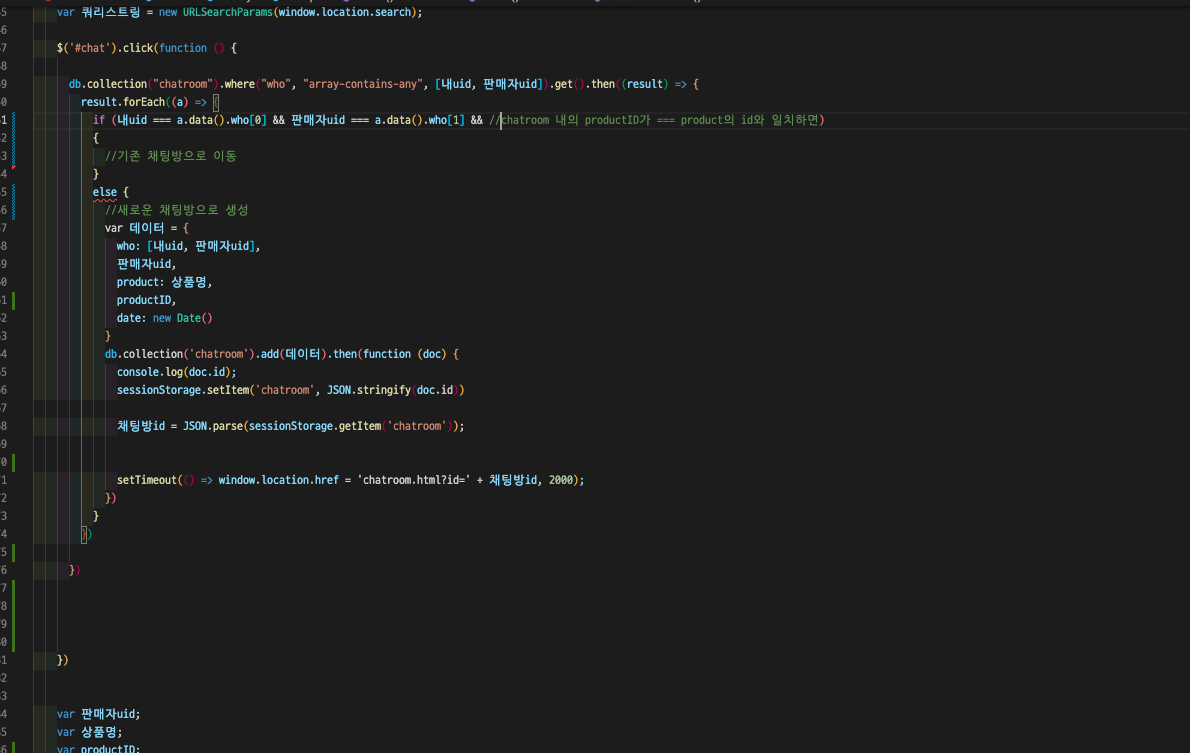
Task: Place cursor in the '#chat' selector string
Action: [88, 48]
